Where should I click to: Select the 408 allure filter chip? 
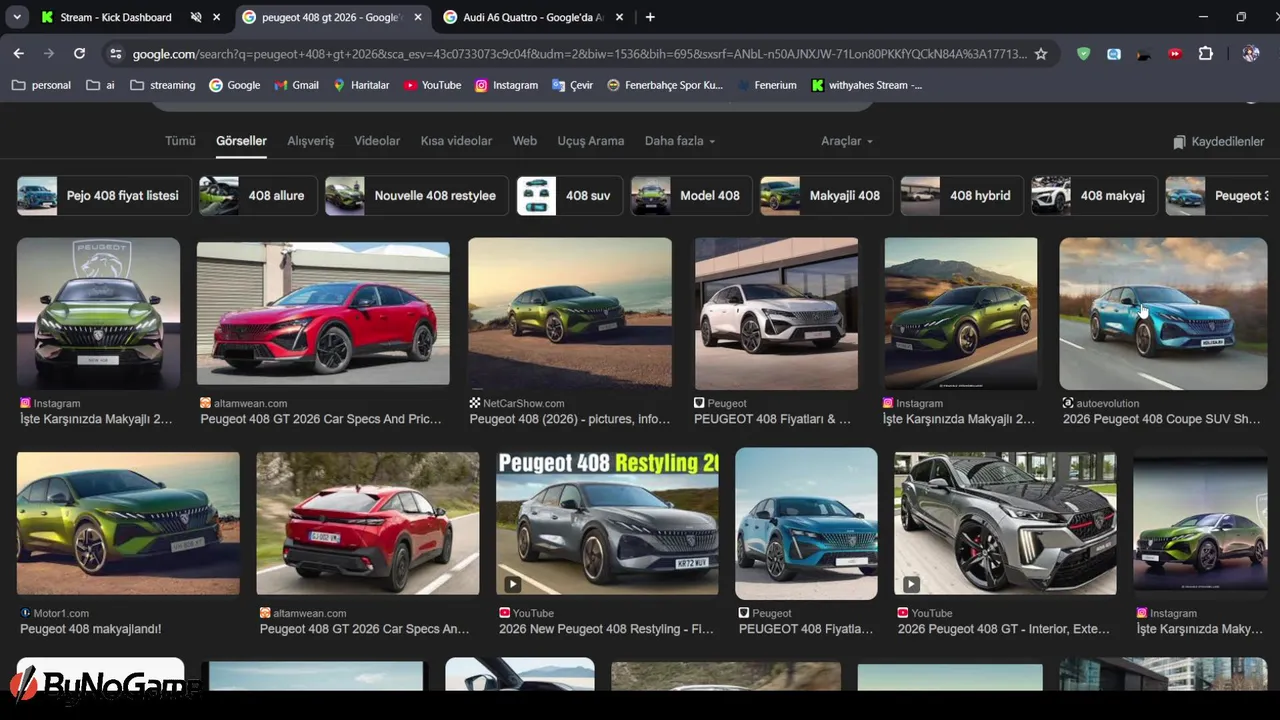(258, 196)
